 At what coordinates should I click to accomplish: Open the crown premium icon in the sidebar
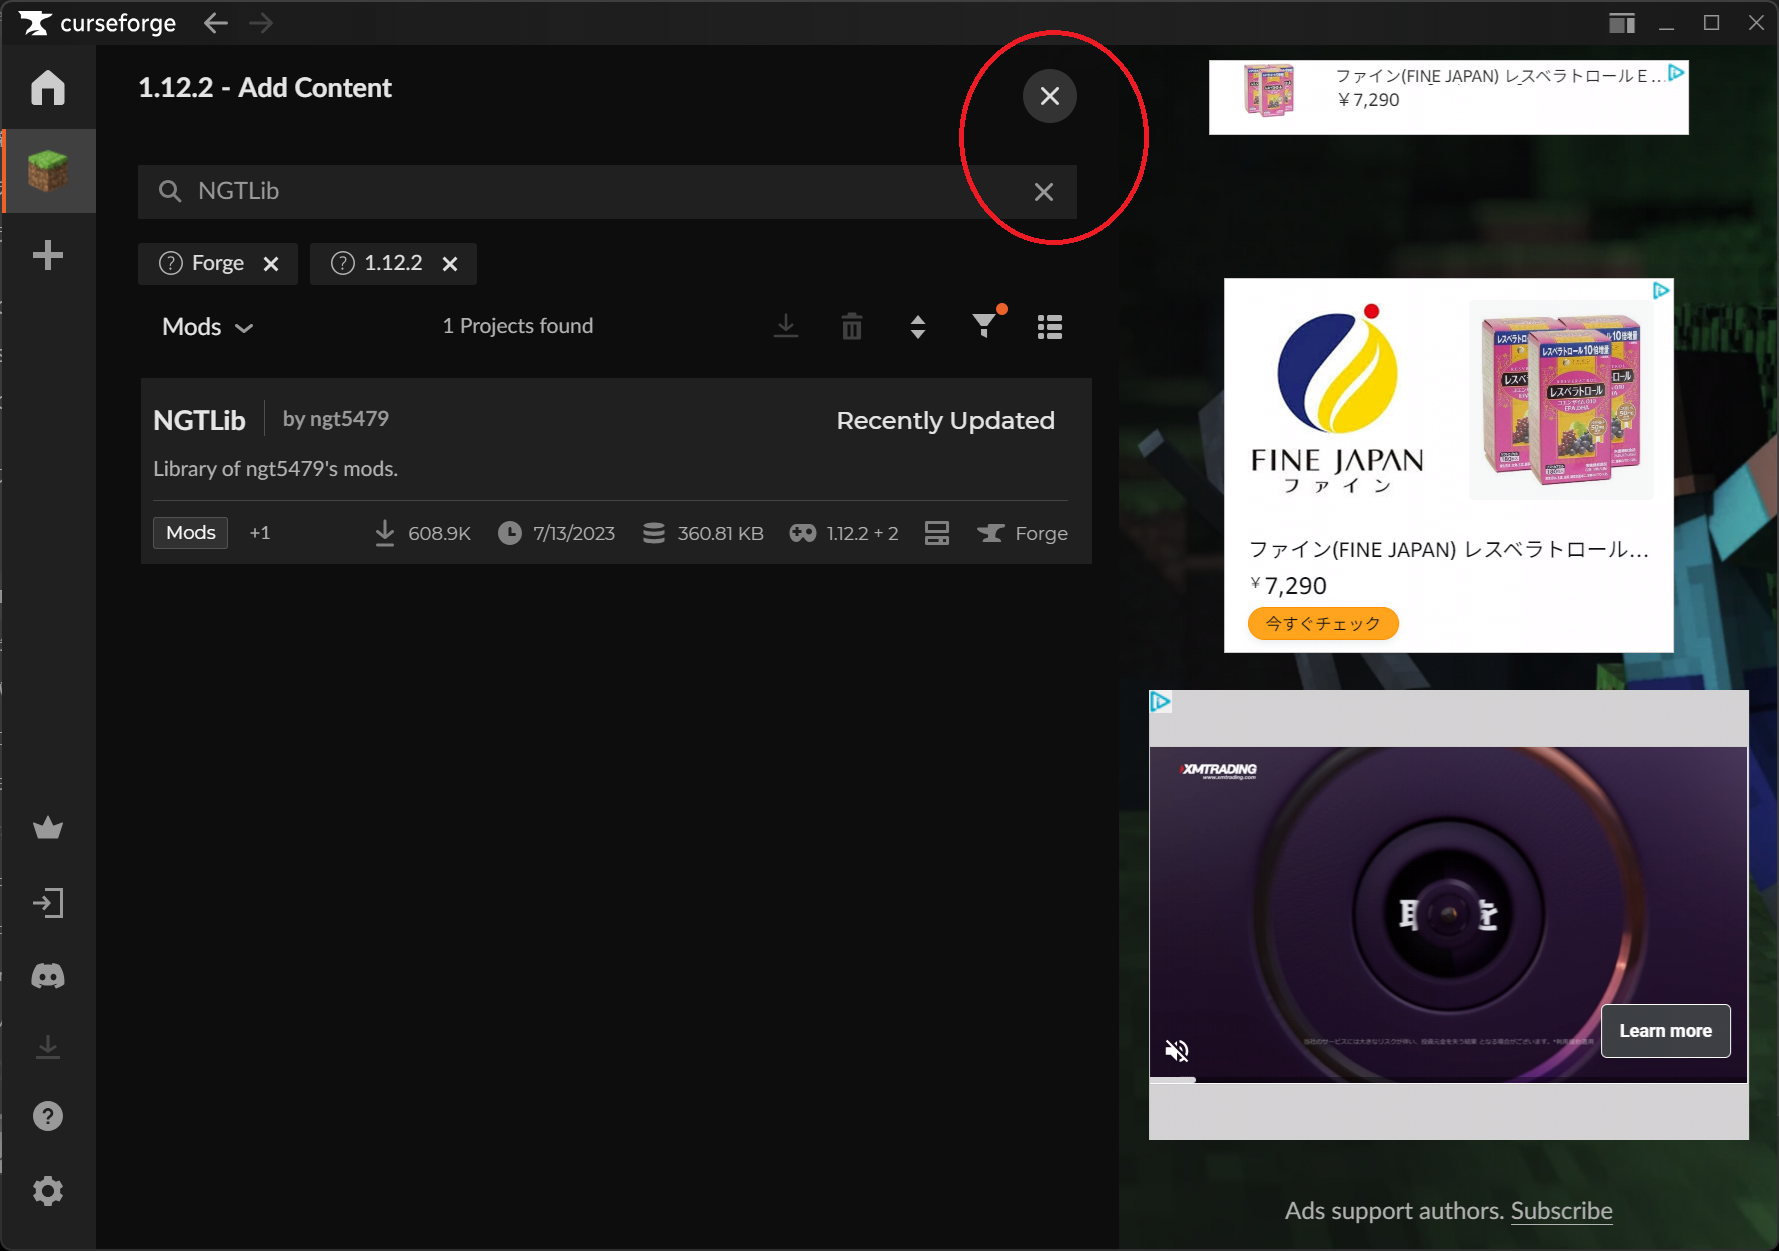[48, 828]
